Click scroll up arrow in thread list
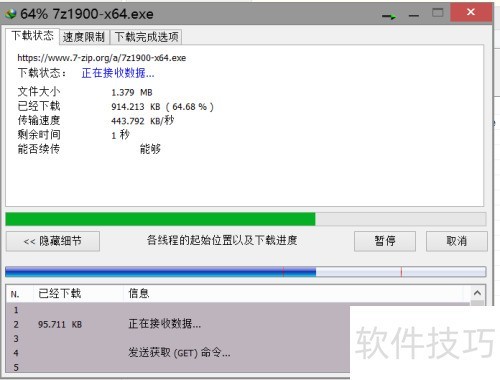Viewport: 500px width, 380px height. (x=477, y=293)
